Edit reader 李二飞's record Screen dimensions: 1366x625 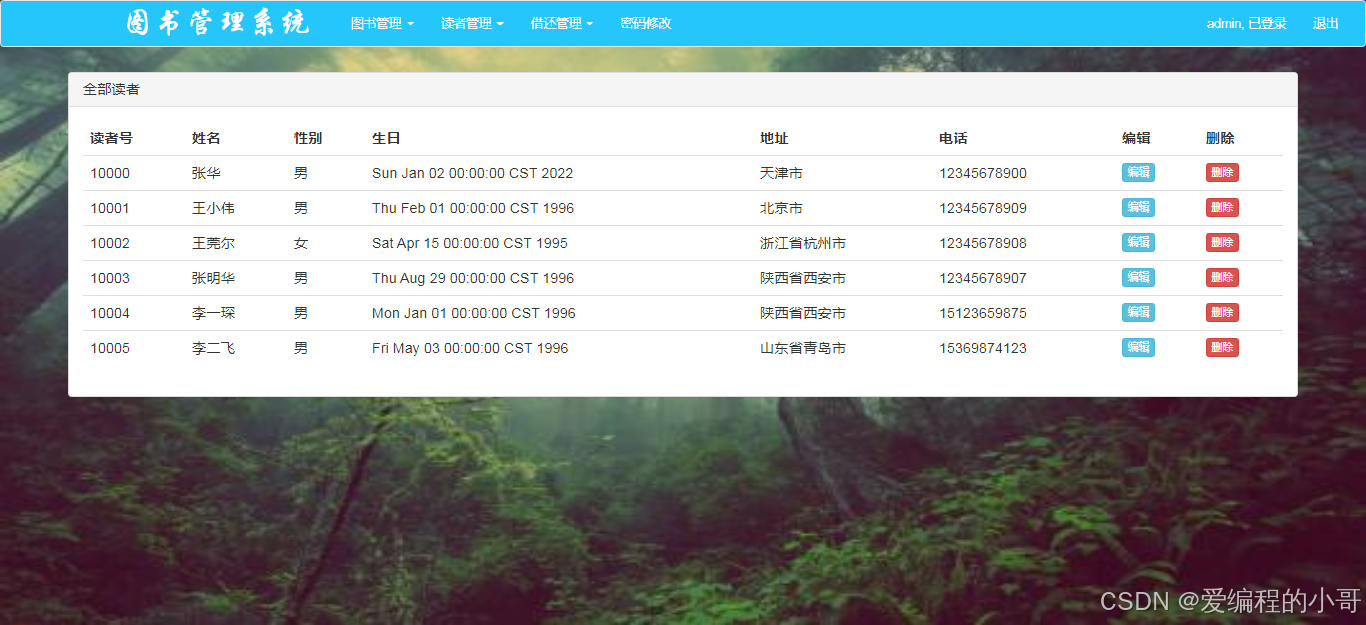1138,347
